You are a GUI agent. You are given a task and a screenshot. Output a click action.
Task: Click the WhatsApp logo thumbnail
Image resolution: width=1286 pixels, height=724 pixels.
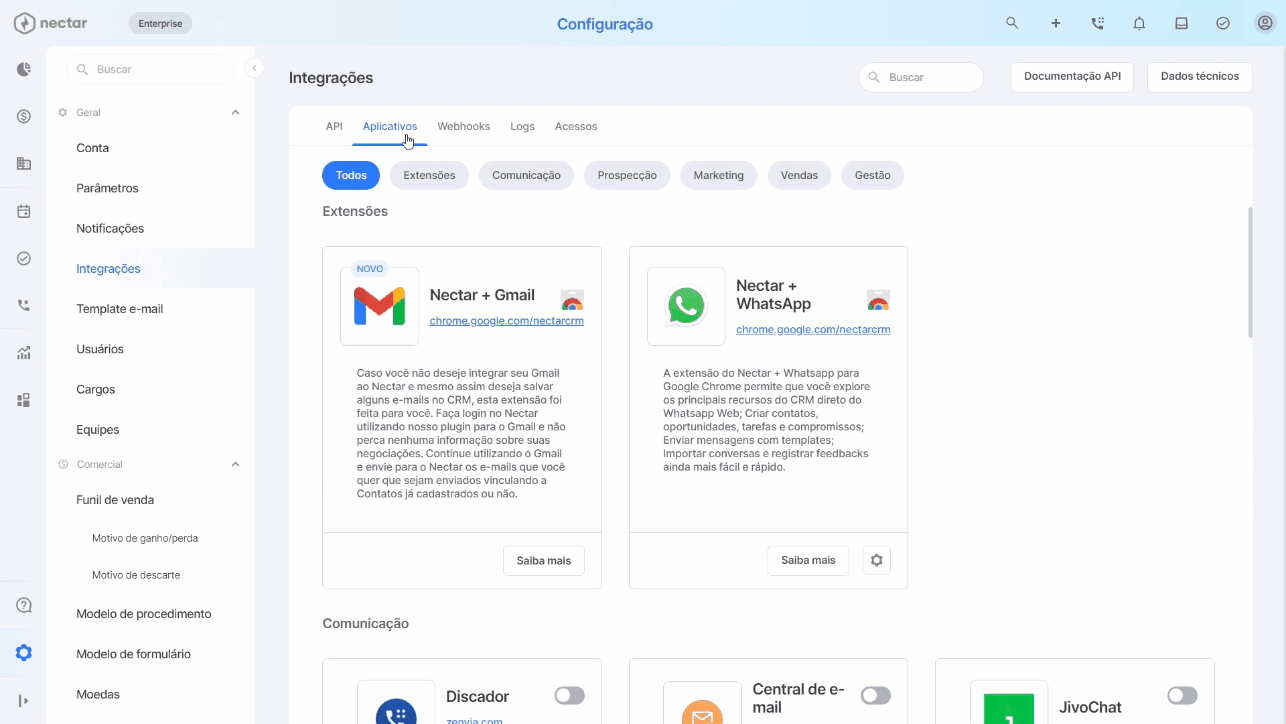[x=686, y=306]
